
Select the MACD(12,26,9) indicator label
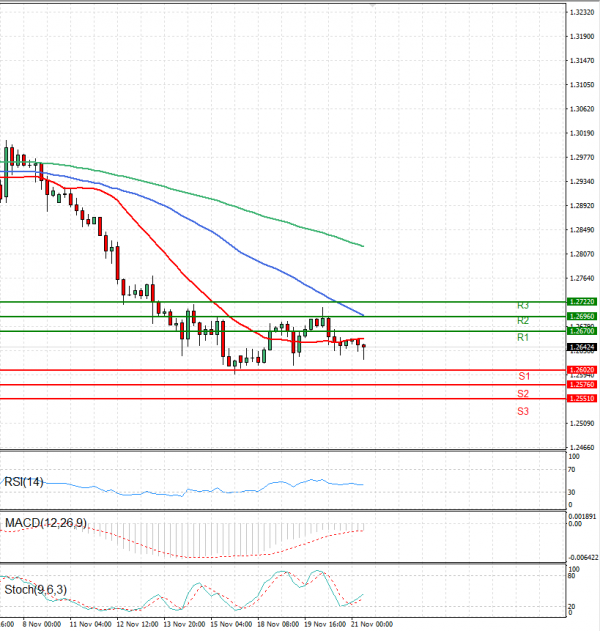click(x=46, y=523)
